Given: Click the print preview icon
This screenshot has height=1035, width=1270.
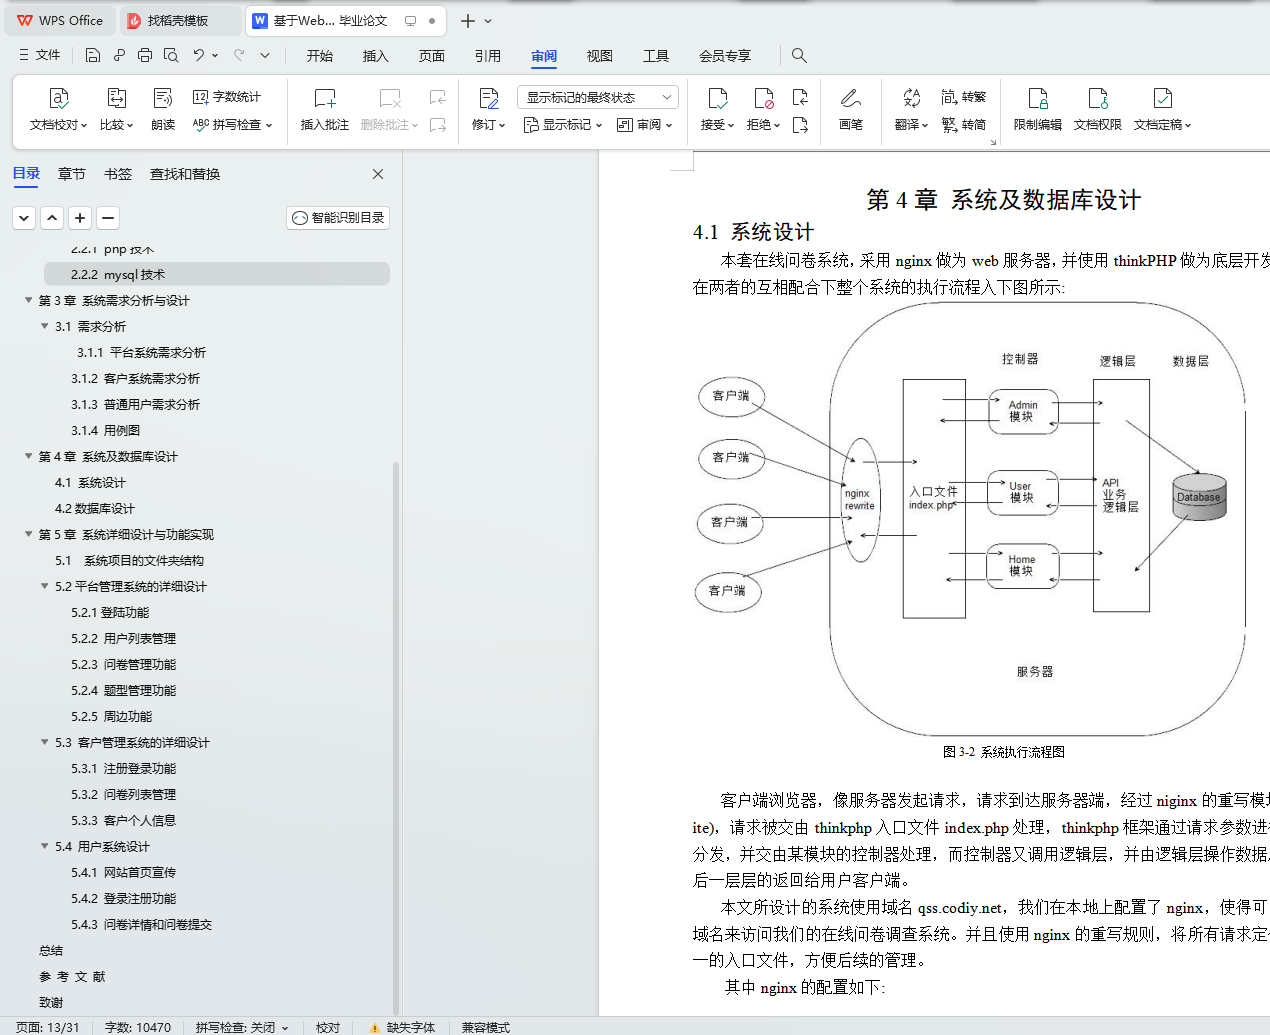Looking at the screenshot, I should (171, 55).
